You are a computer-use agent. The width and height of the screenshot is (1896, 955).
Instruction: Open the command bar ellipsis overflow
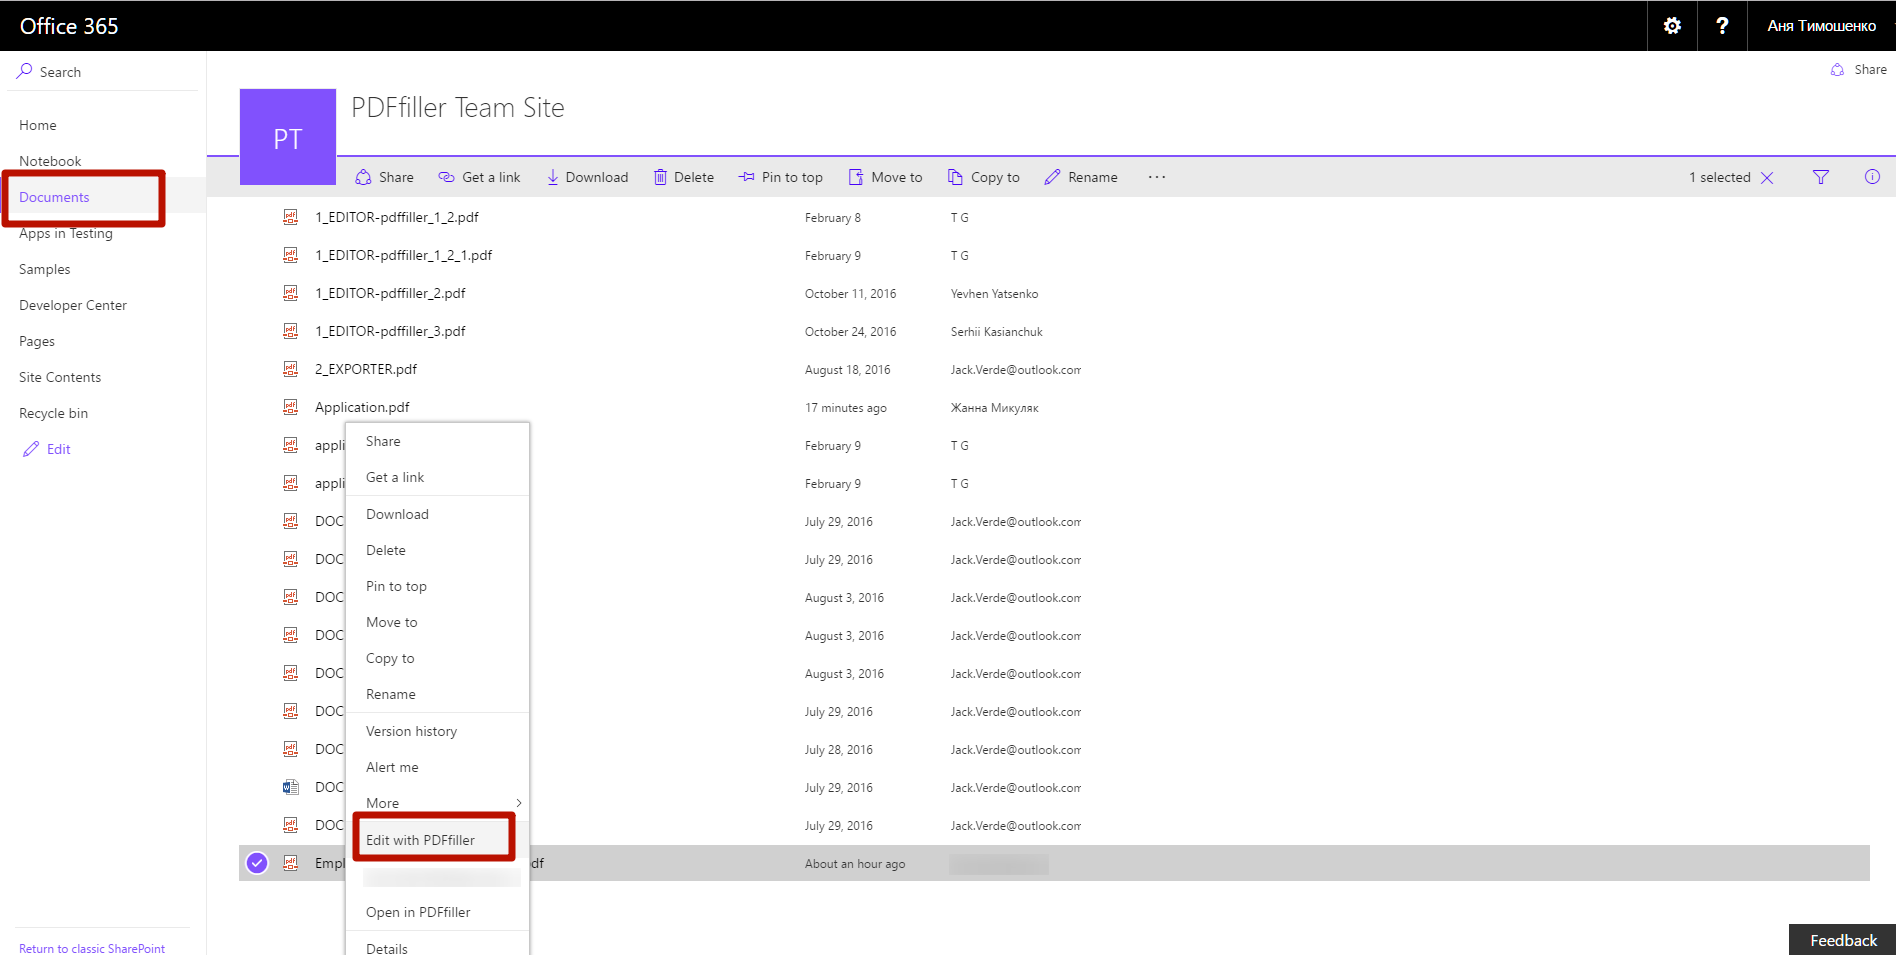coord(1157,177)
